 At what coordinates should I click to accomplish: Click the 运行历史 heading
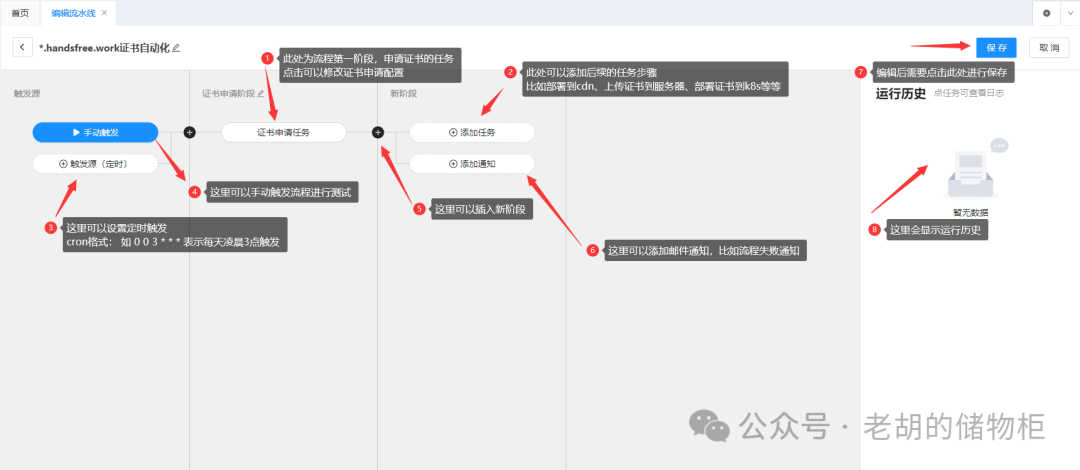pyautogui.click(x=900, y=93)
